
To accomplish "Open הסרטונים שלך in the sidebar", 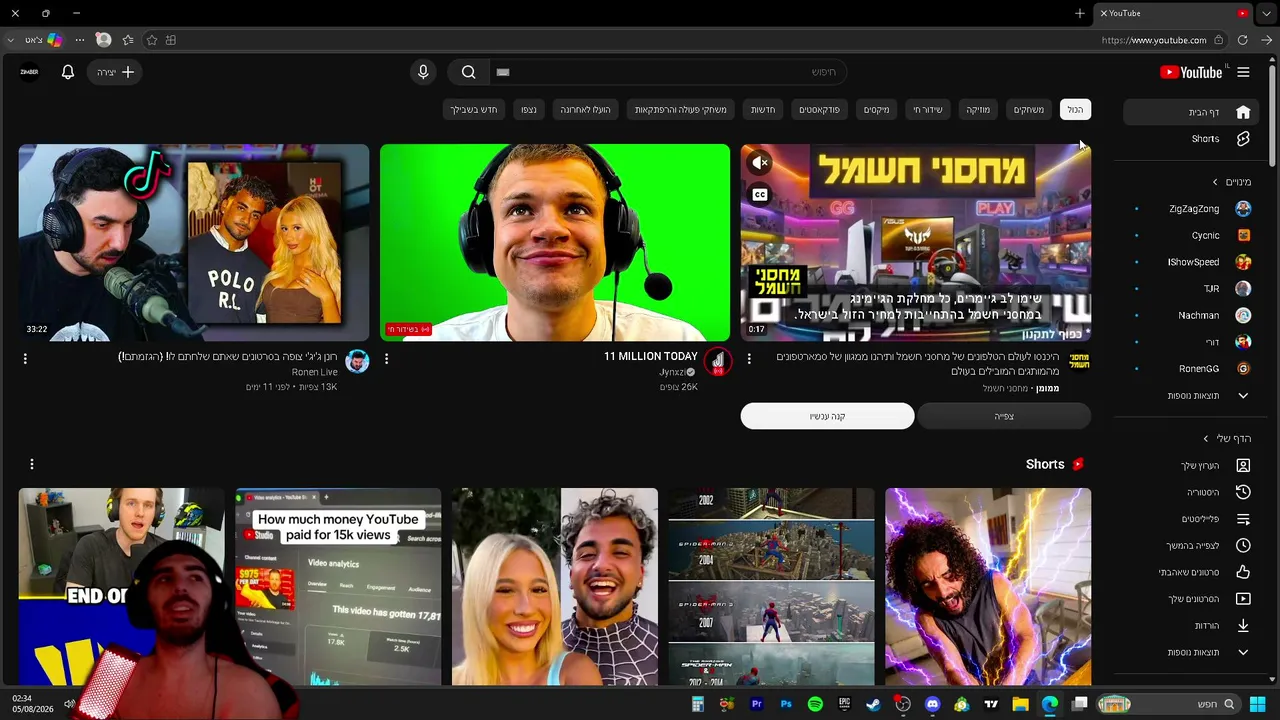I will point(1192,599).
